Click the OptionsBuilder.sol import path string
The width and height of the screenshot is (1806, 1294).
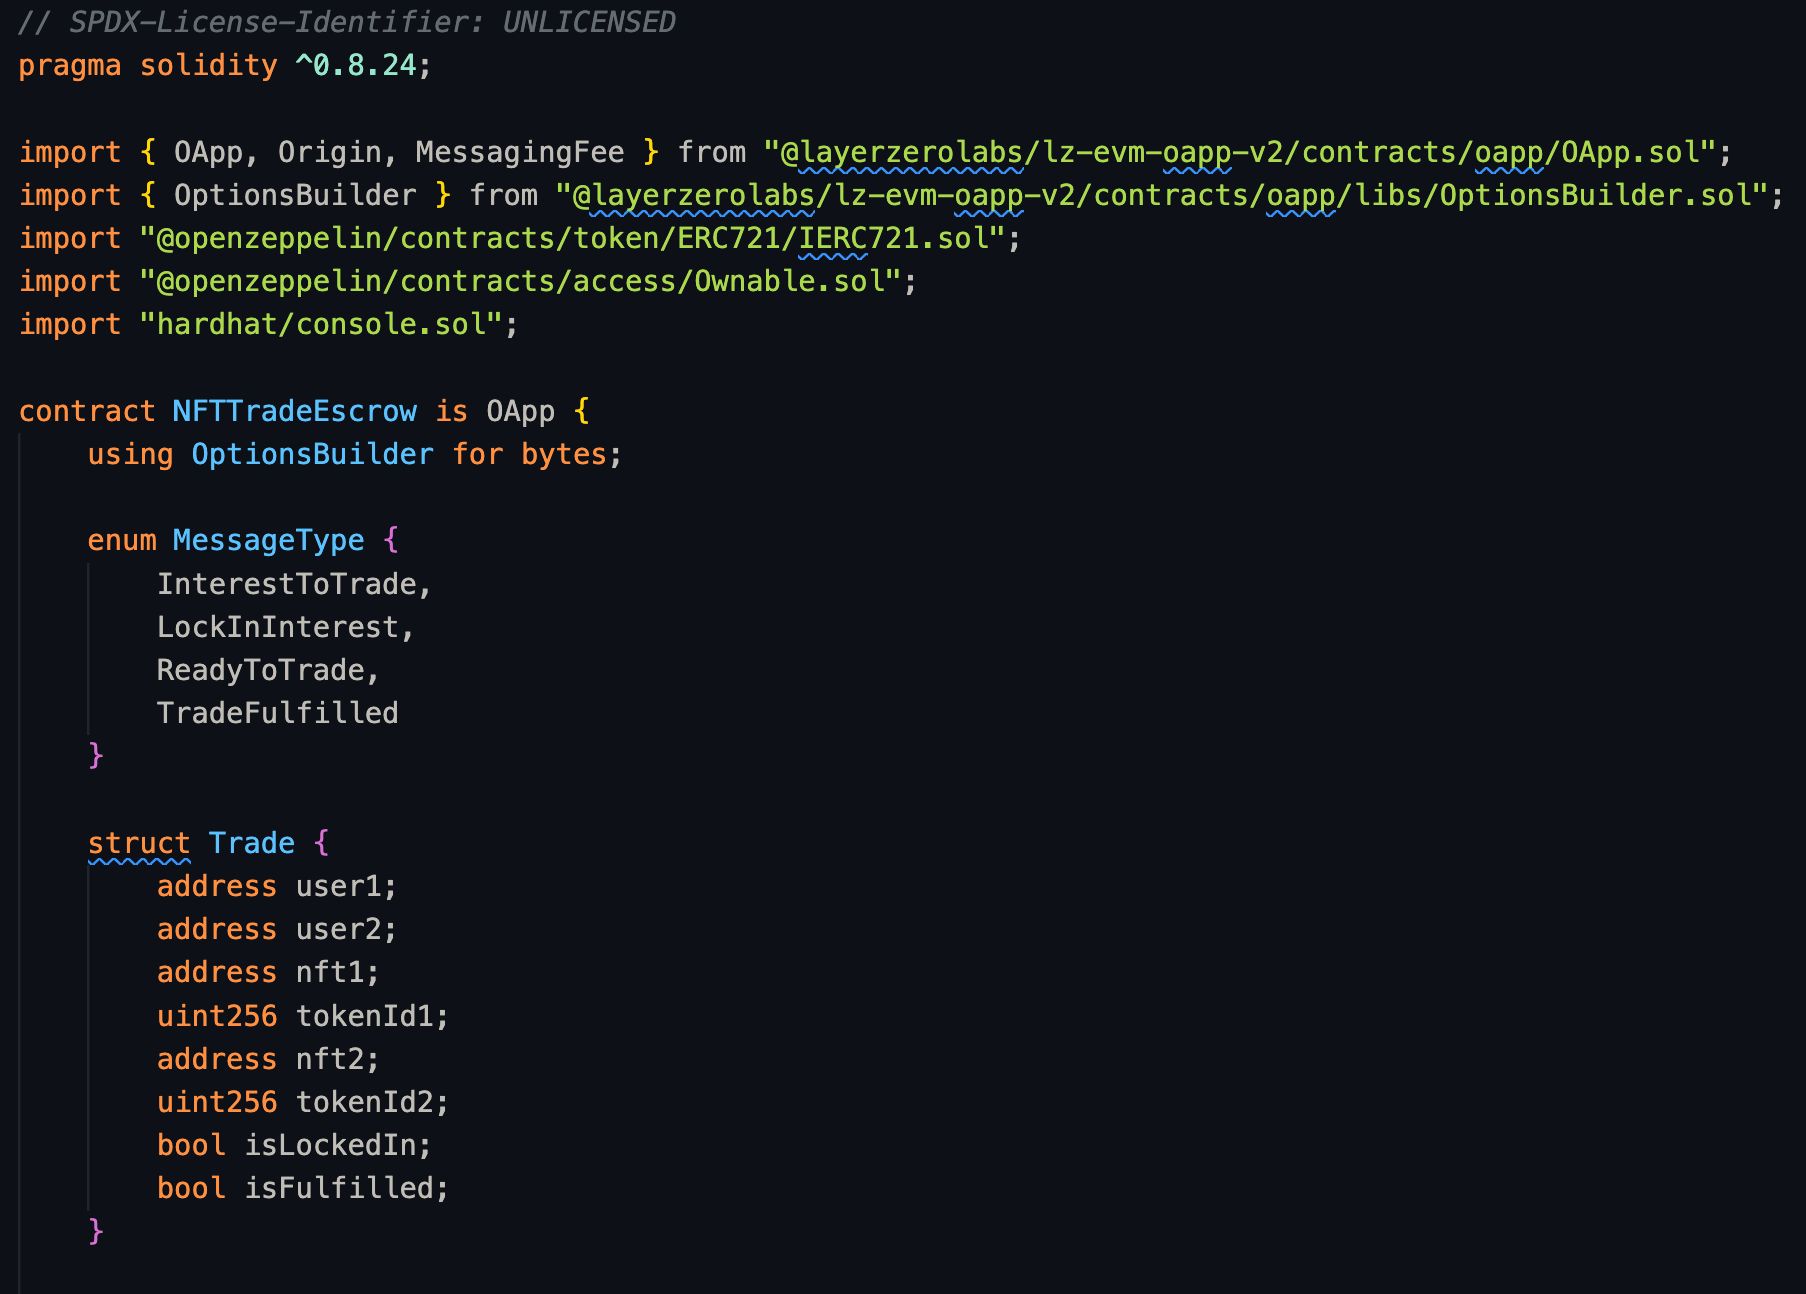point(1161,195)
